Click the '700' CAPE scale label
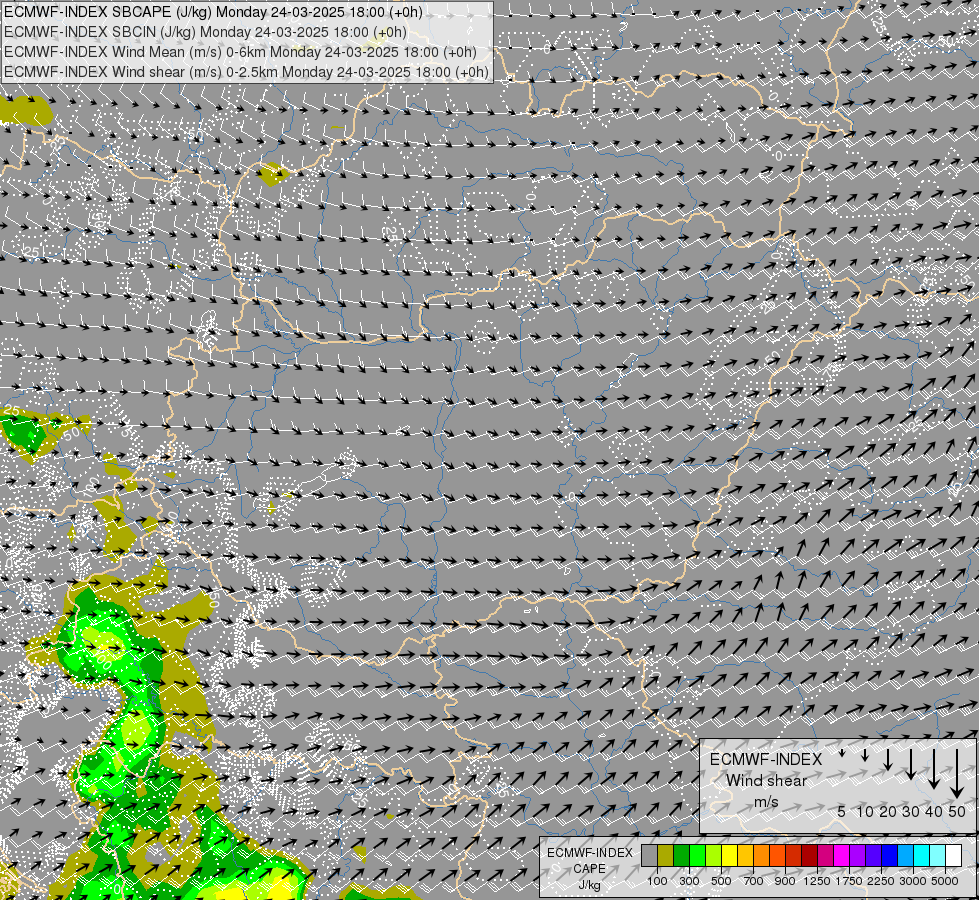Screen dimensions: 979x900 point(754,881)
